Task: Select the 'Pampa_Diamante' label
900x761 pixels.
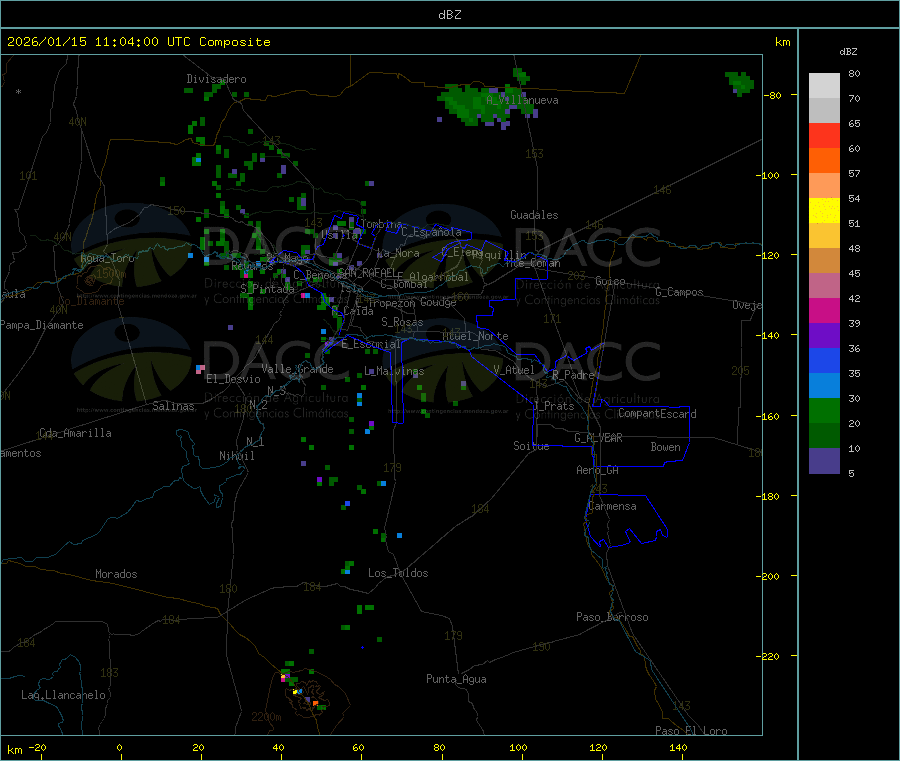Action: coord(42,325)
